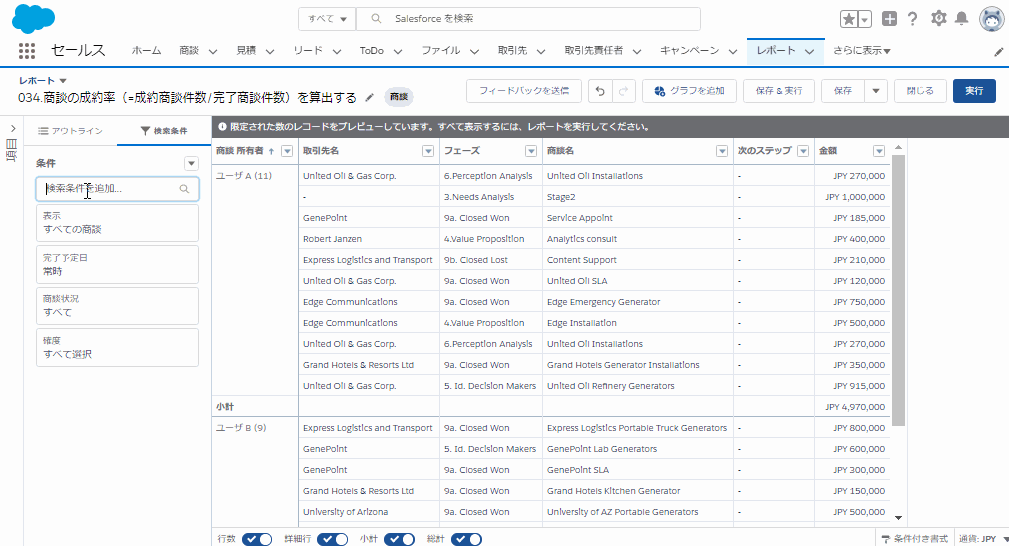Click cell 'Robert Janzen'
This screenshot has width=1009, height=546.
pyautogui.click(x=333, y=239)
